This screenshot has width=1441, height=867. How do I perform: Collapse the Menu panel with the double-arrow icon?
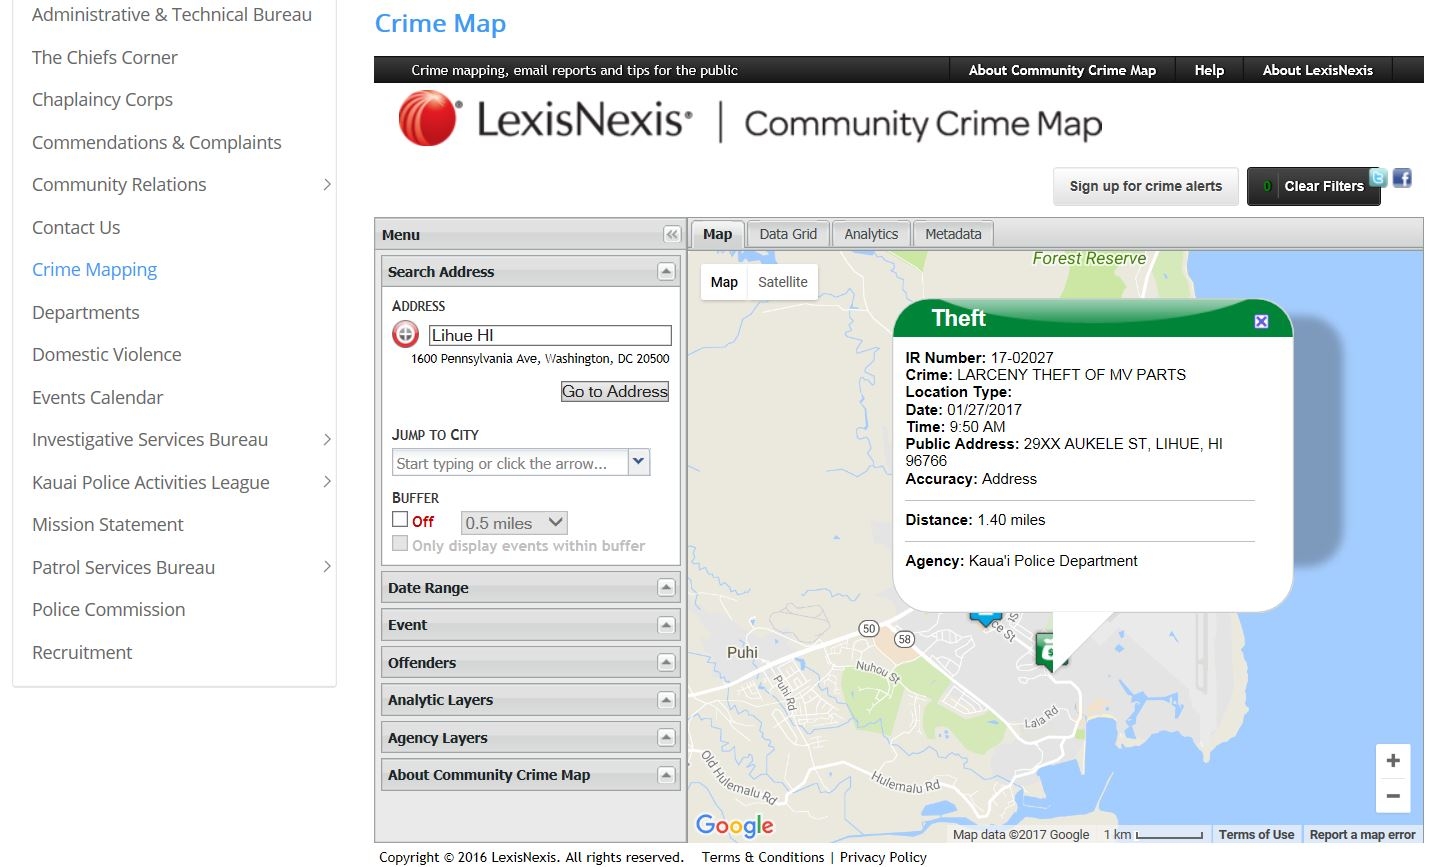671,234
